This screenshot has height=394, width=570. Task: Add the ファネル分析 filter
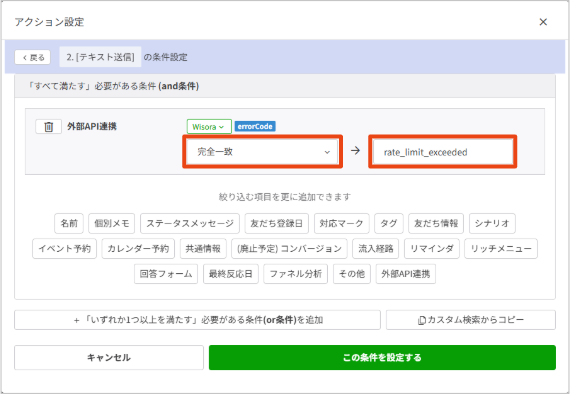(x=296, y=274)
